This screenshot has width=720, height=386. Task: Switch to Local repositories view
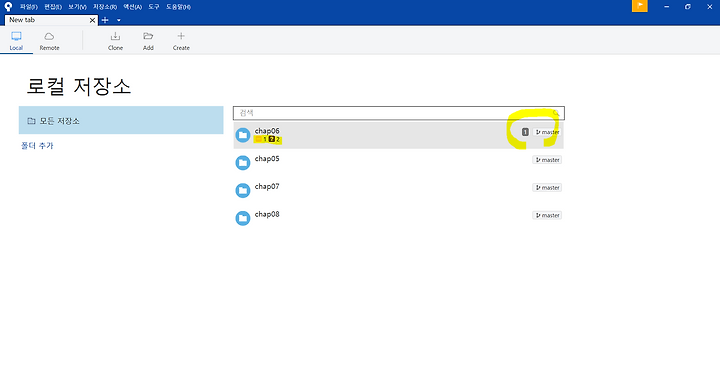(16, 41)
